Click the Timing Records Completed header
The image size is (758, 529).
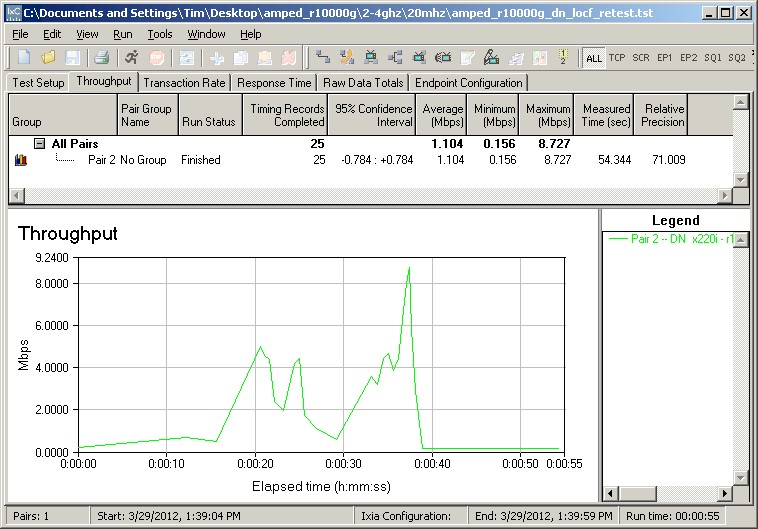coord(285,115)
